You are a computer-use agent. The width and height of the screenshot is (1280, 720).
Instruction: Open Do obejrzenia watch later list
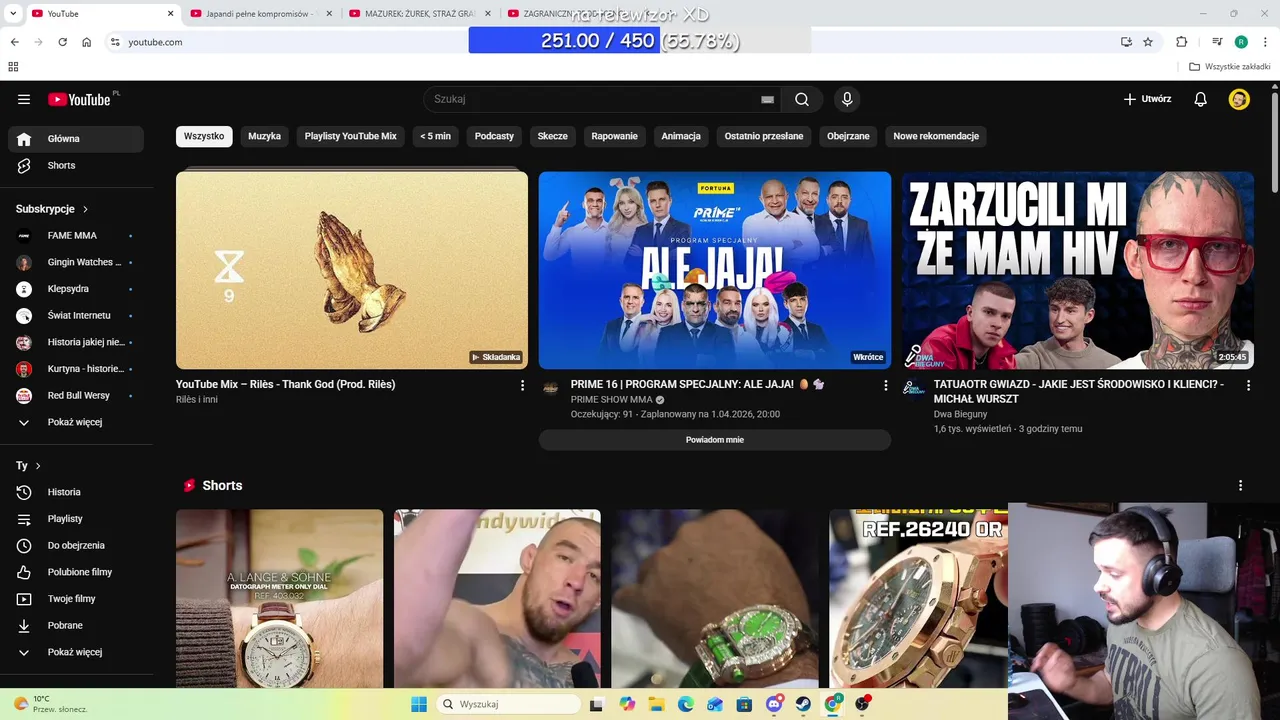coord(76,545)
